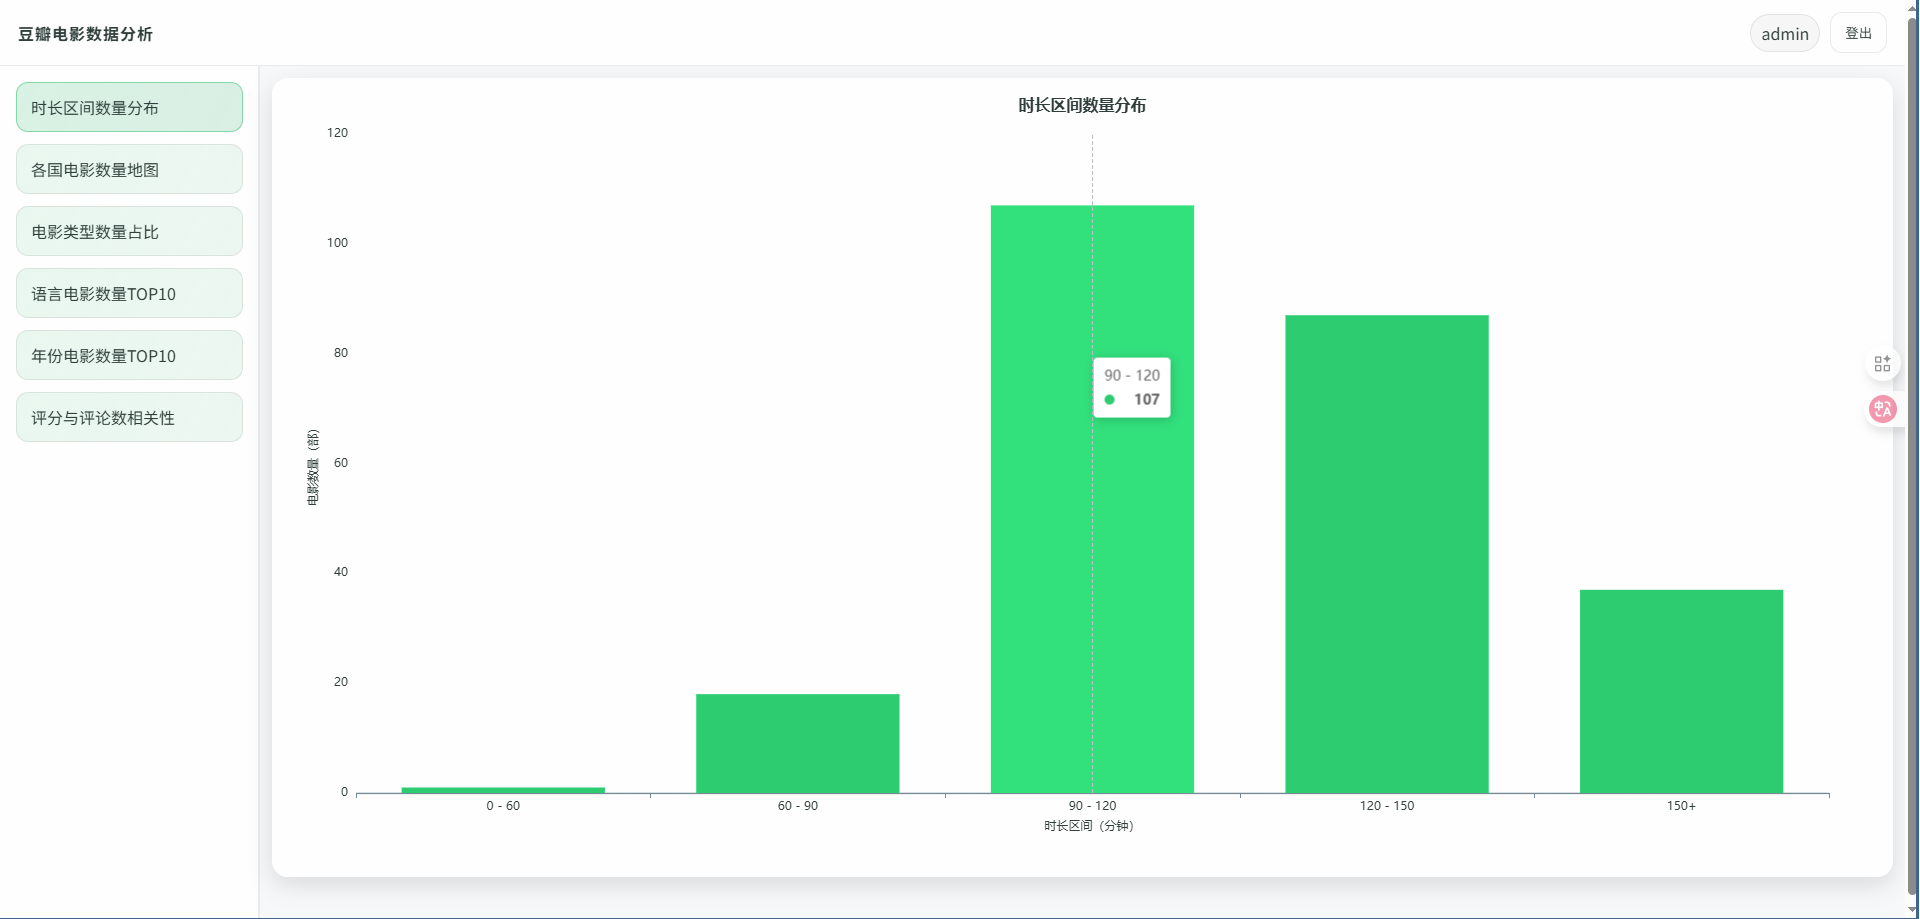
Task: Click the admin user badge
Action: pos(1784,34)
